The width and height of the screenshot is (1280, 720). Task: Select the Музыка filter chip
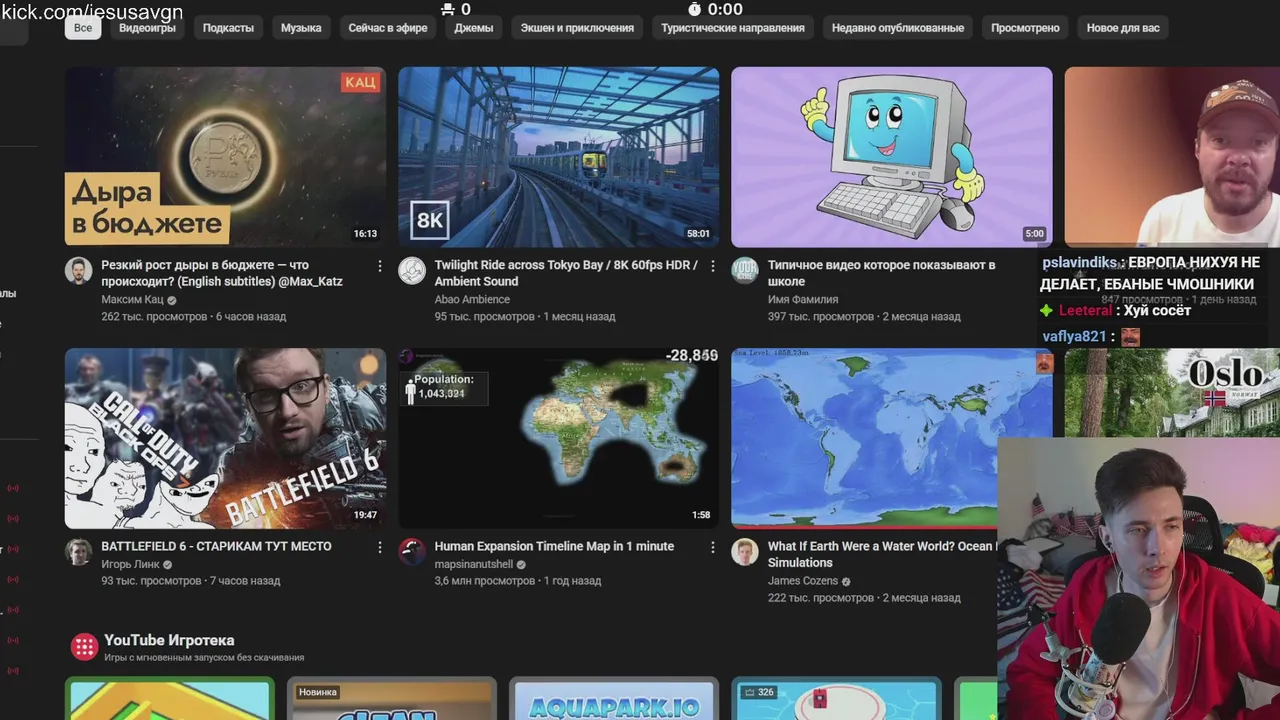coord(301,28)
